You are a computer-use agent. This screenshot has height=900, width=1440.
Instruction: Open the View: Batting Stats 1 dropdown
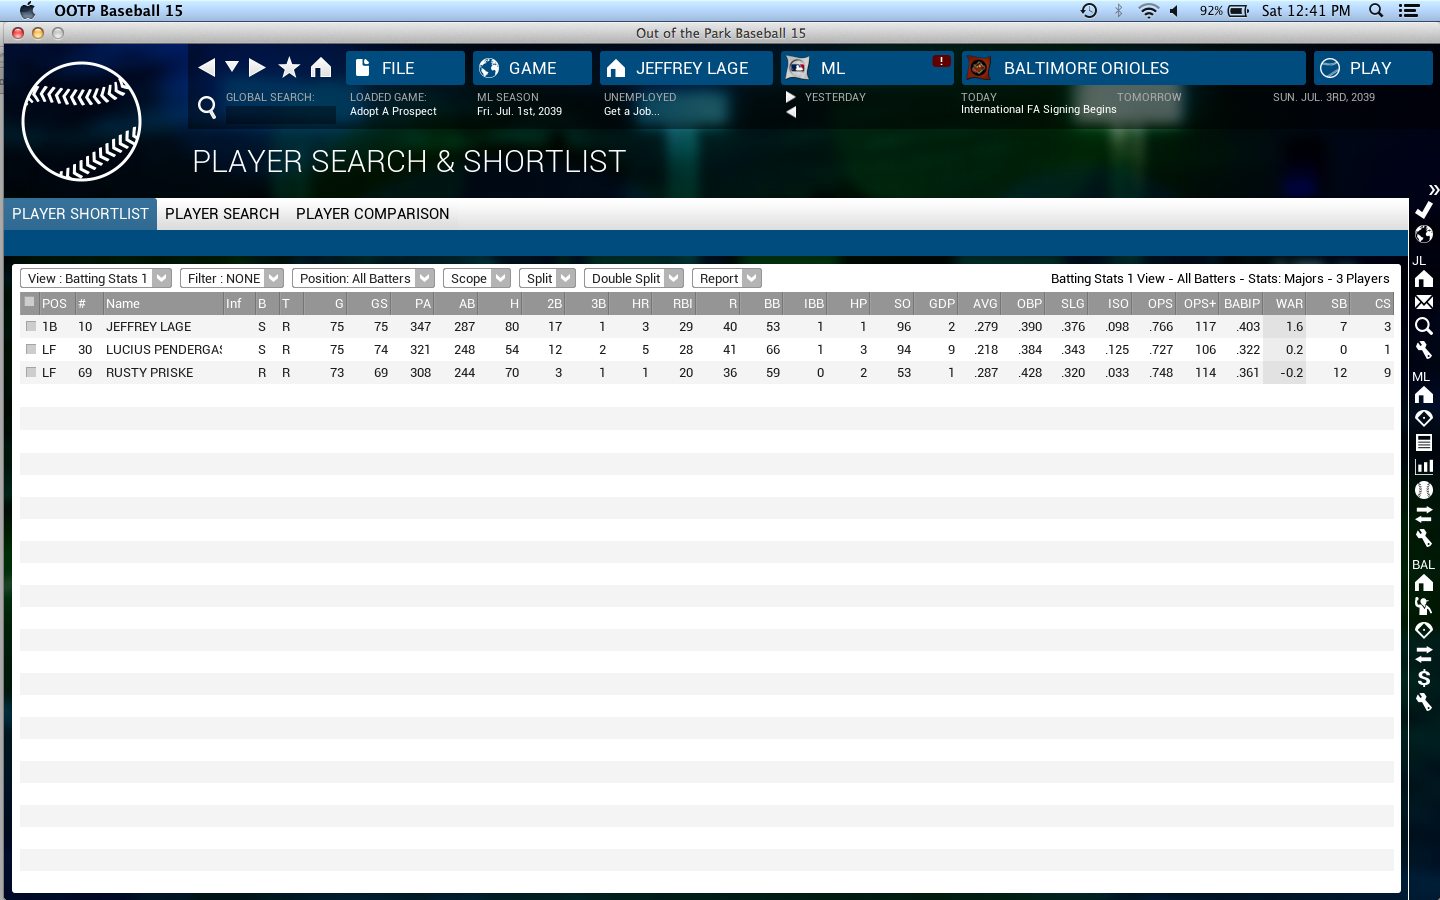[96, 278]
